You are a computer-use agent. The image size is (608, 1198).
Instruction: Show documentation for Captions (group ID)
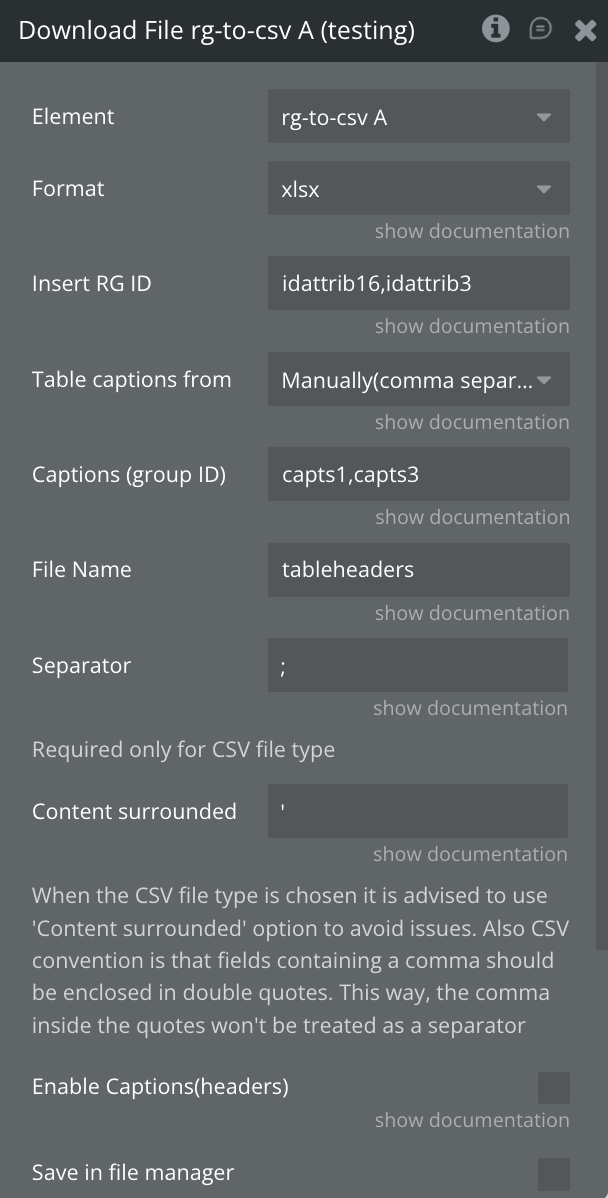coord(472,517)
